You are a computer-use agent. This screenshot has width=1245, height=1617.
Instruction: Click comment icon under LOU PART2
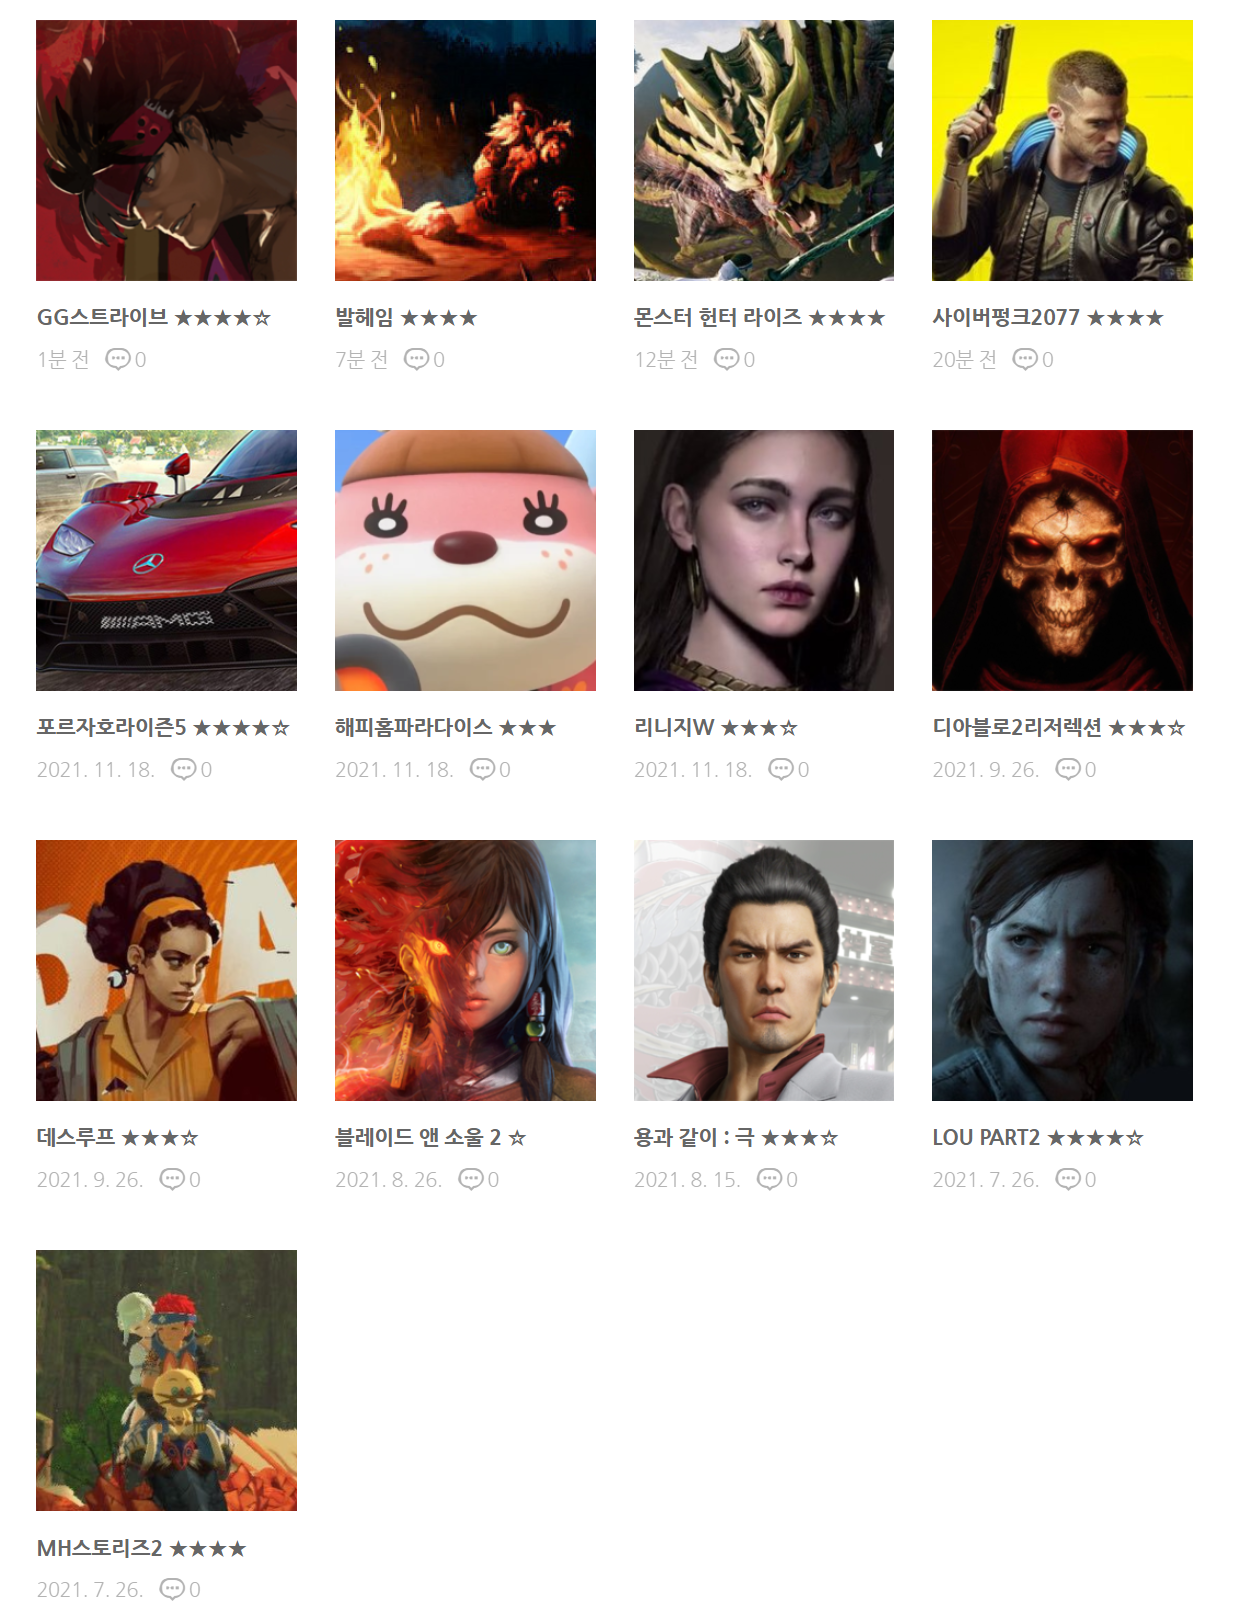1068,1178
